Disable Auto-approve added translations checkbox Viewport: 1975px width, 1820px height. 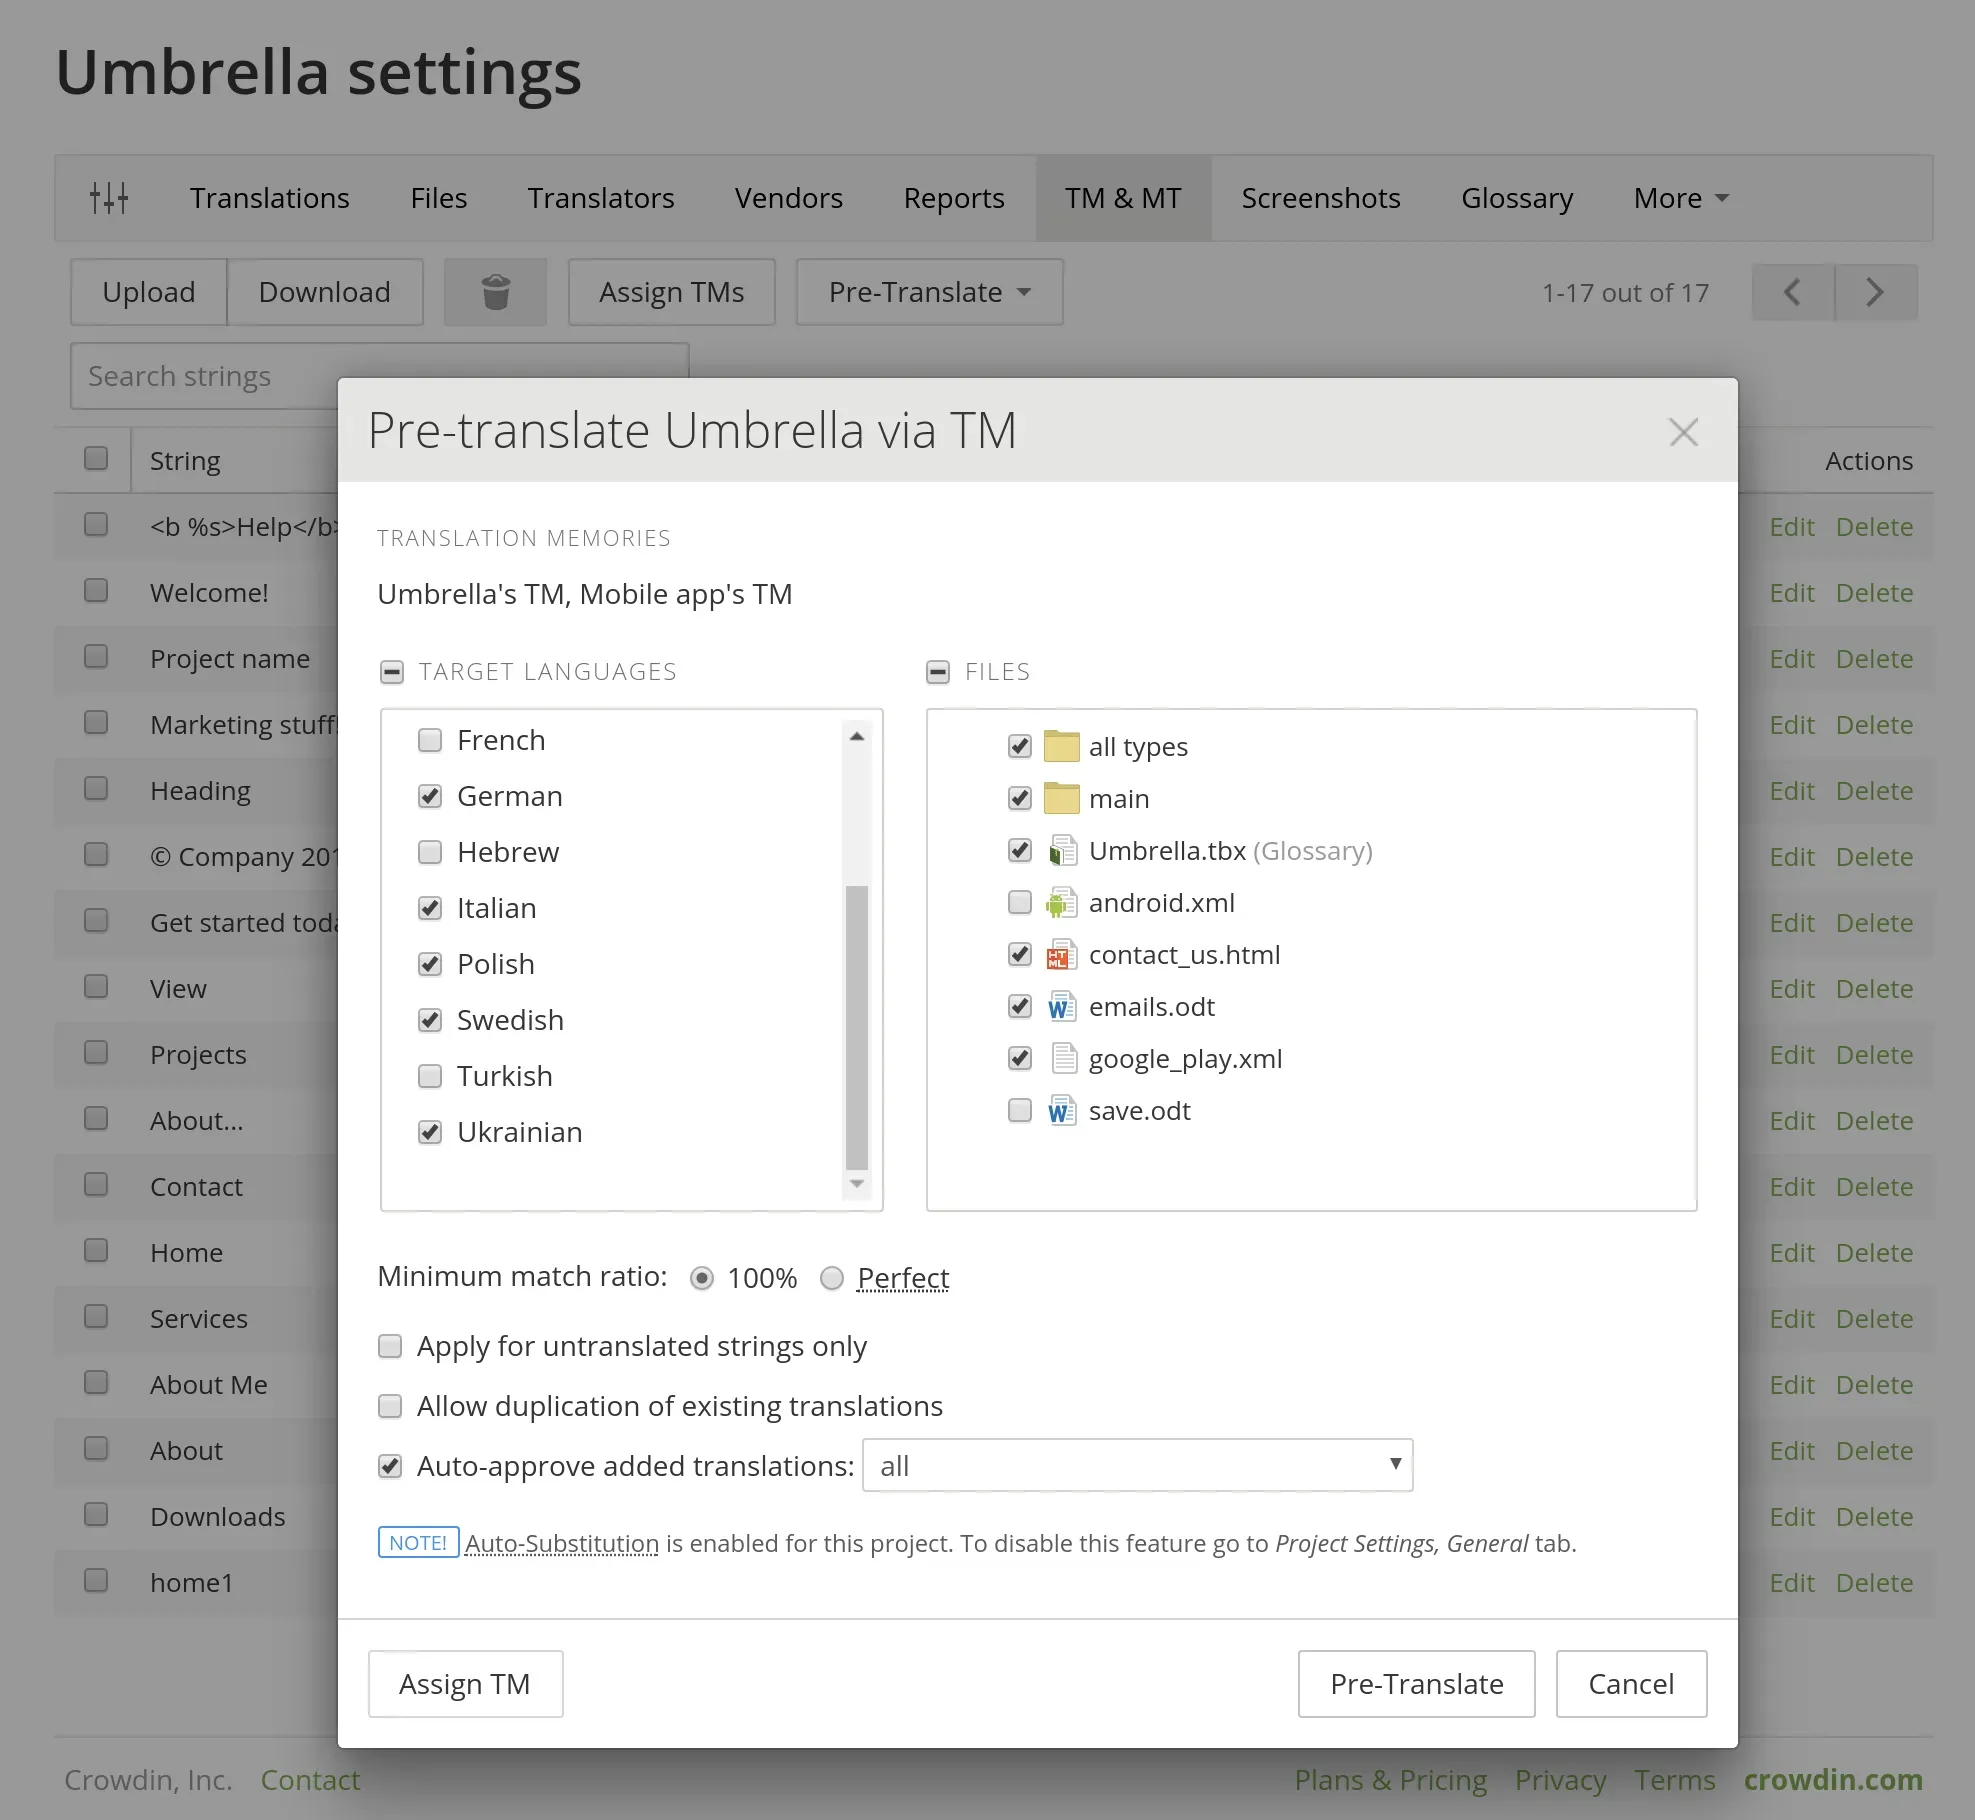coord(390,1466)
